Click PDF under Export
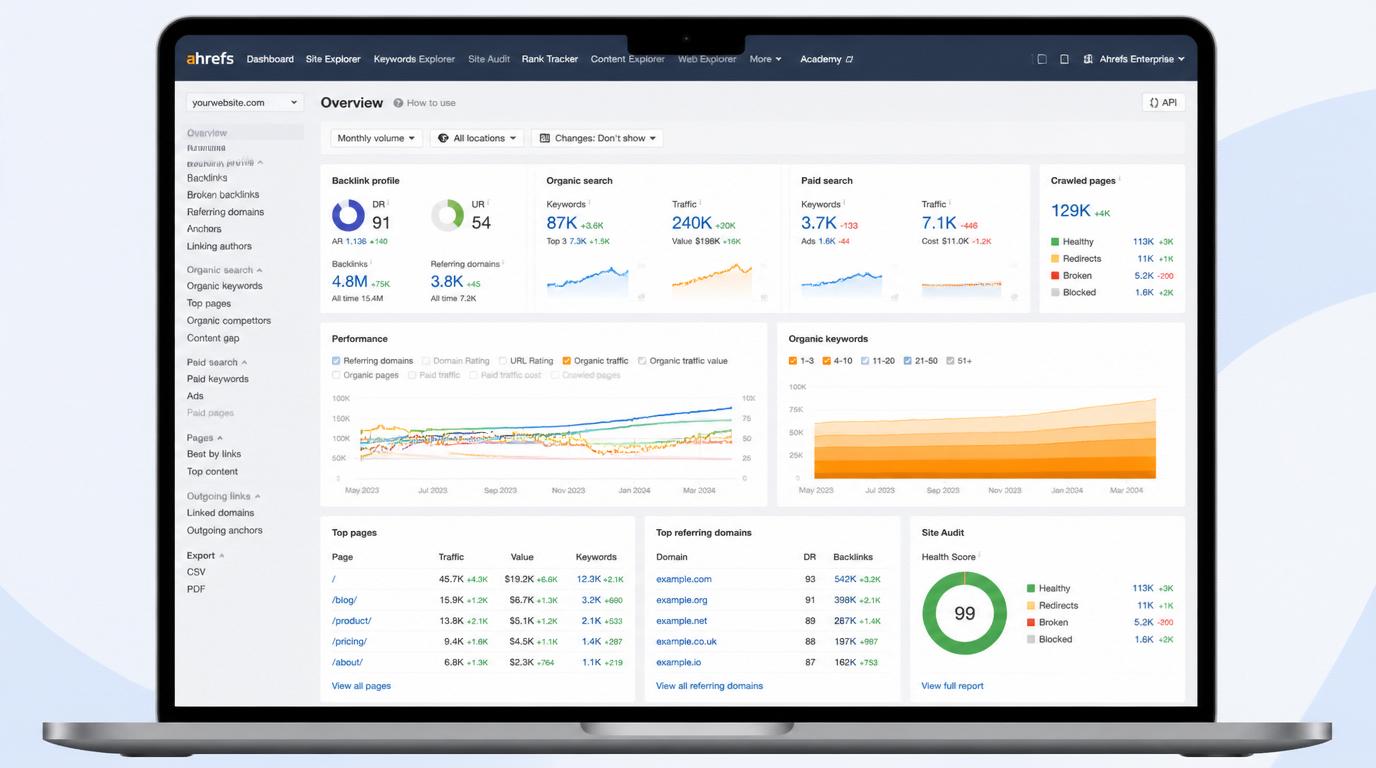The image size is (1376, 768). pos(196,589)
